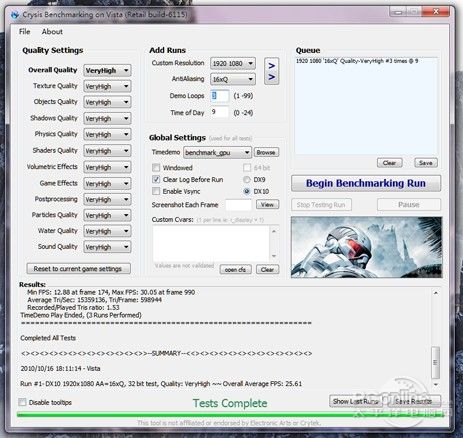The width and height of the screenshot is (463, 438).
Task: Expand Volumetric Effects dropdown
Action: tap(107, 167)
